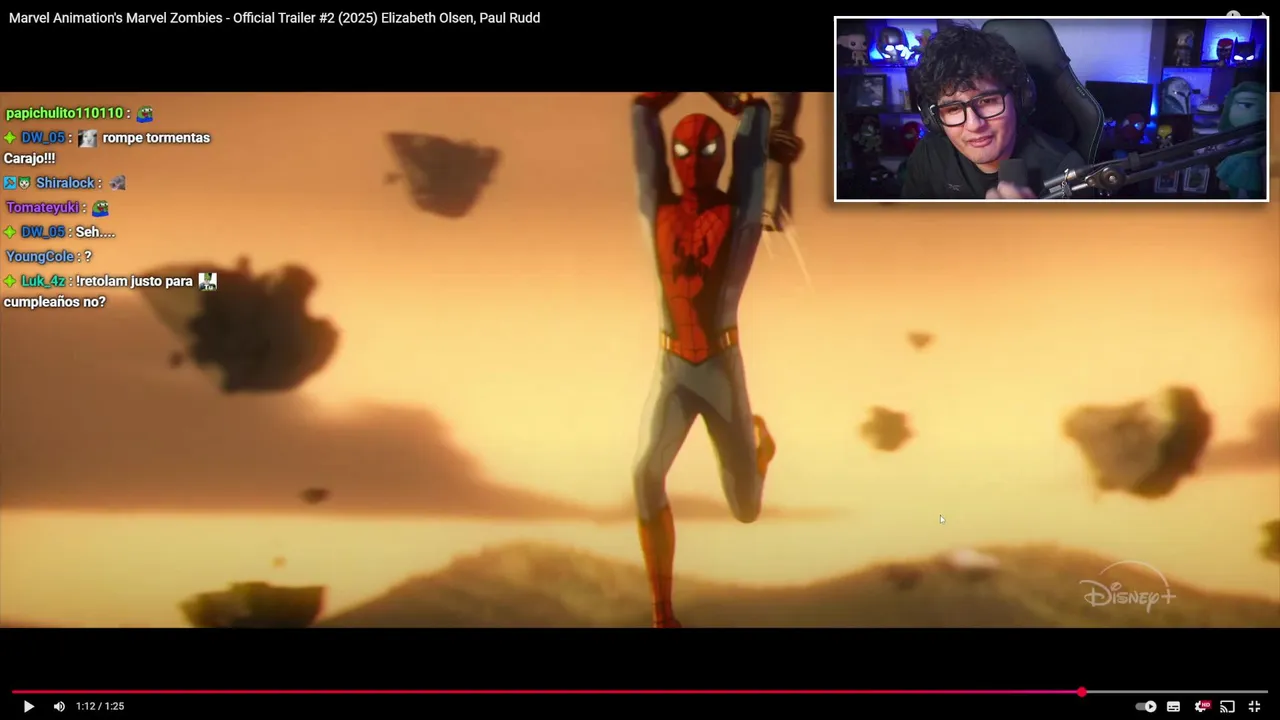Click the 'Carajo!!!' chat text
This screenshot has height=720, width=1280.
29,158
